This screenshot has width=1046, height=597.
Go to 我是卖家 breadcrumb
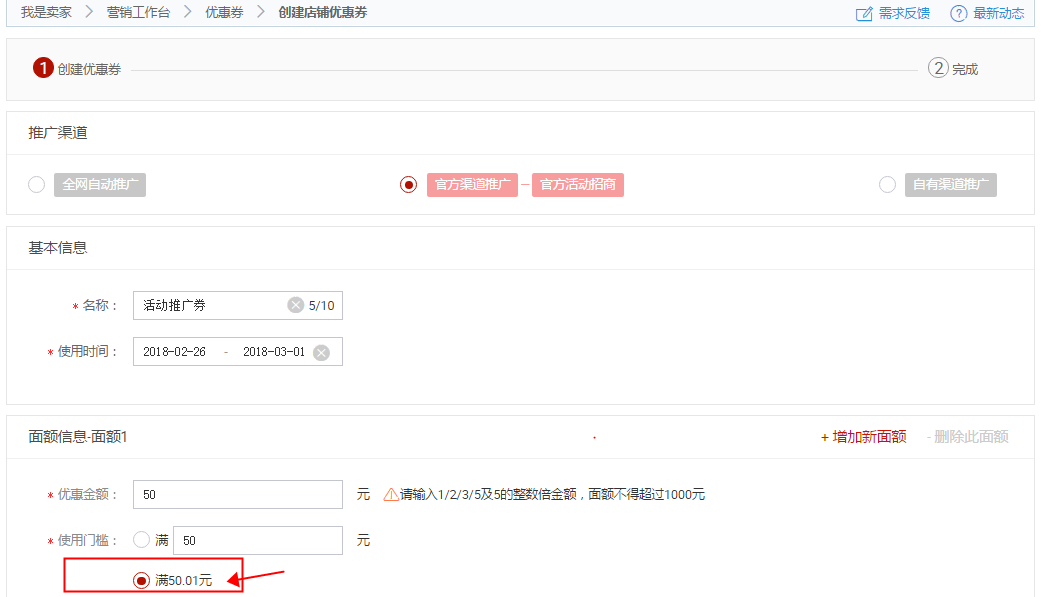click(46, 13)
